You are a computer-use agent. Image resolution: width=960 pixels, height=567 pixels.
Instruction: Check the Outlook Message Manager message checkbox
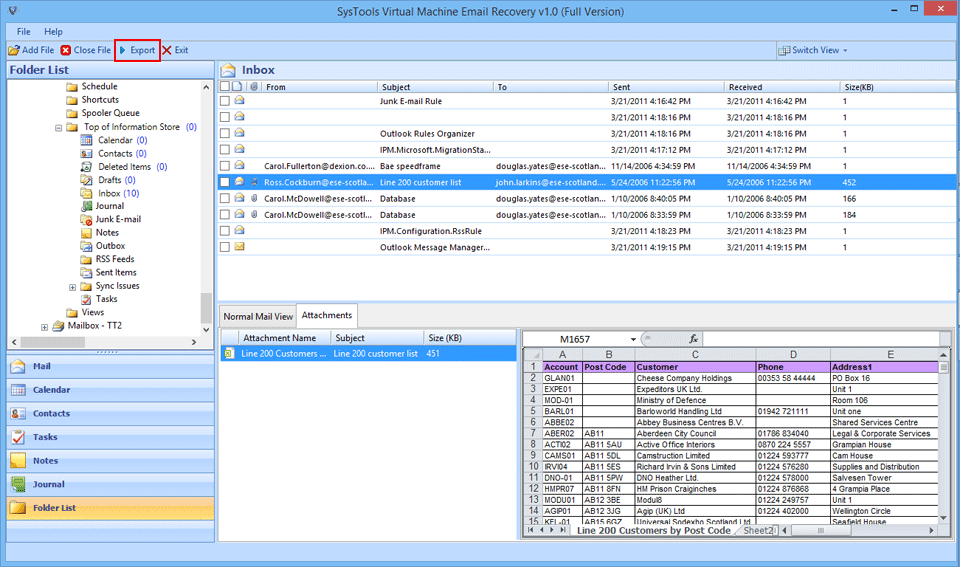(x=225, y=247)
